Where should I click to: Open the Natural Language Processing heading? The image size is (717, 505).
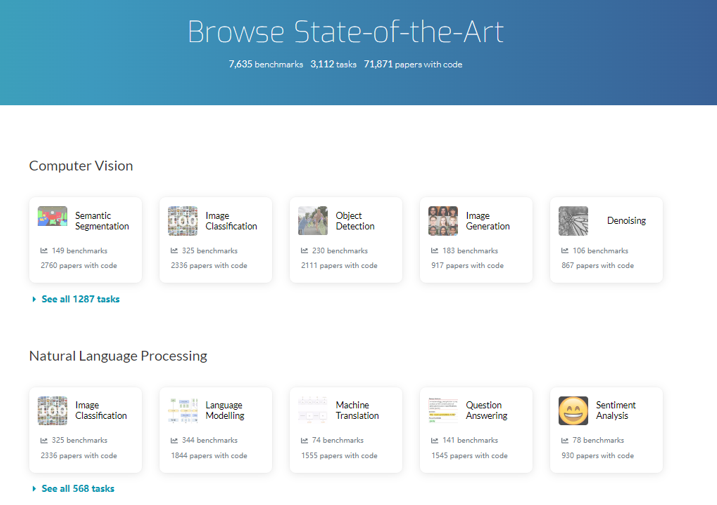118,356
